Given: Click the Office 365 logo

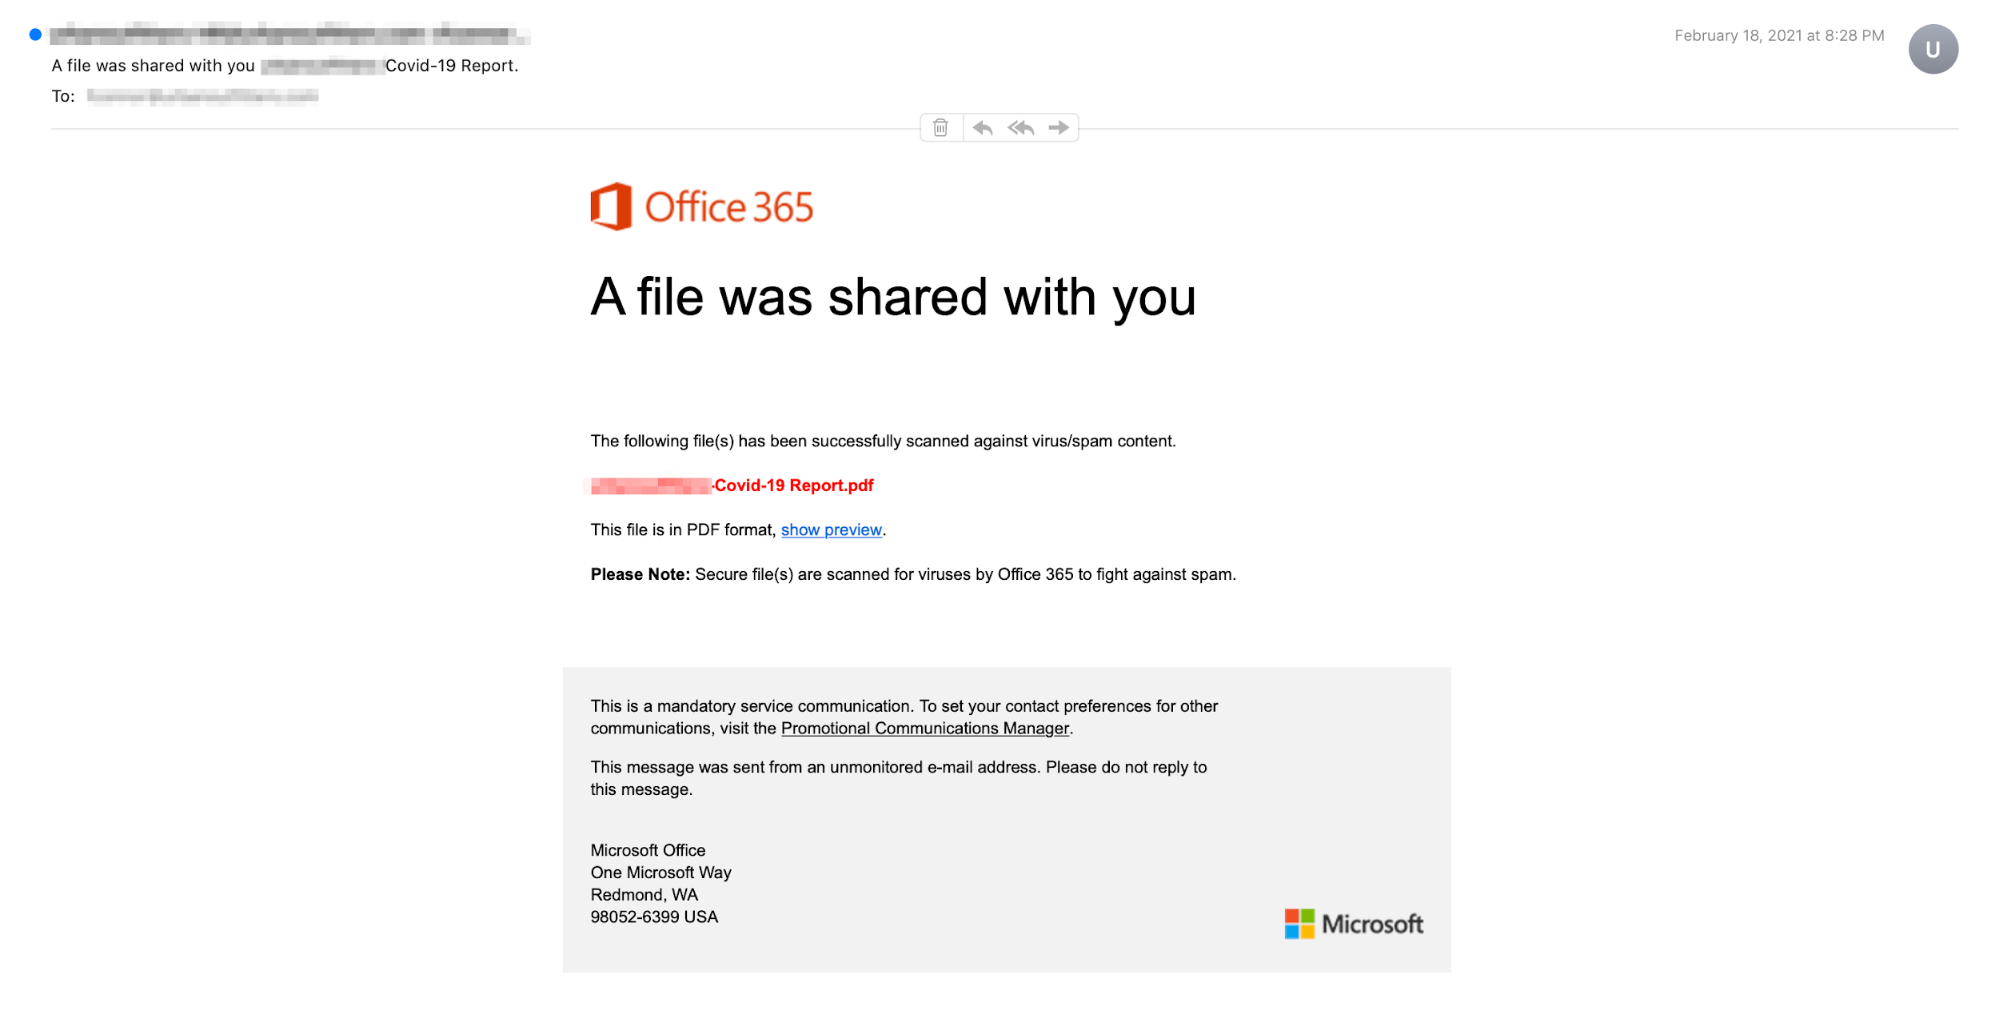Looking at the screenshot, I should [701, 207].
